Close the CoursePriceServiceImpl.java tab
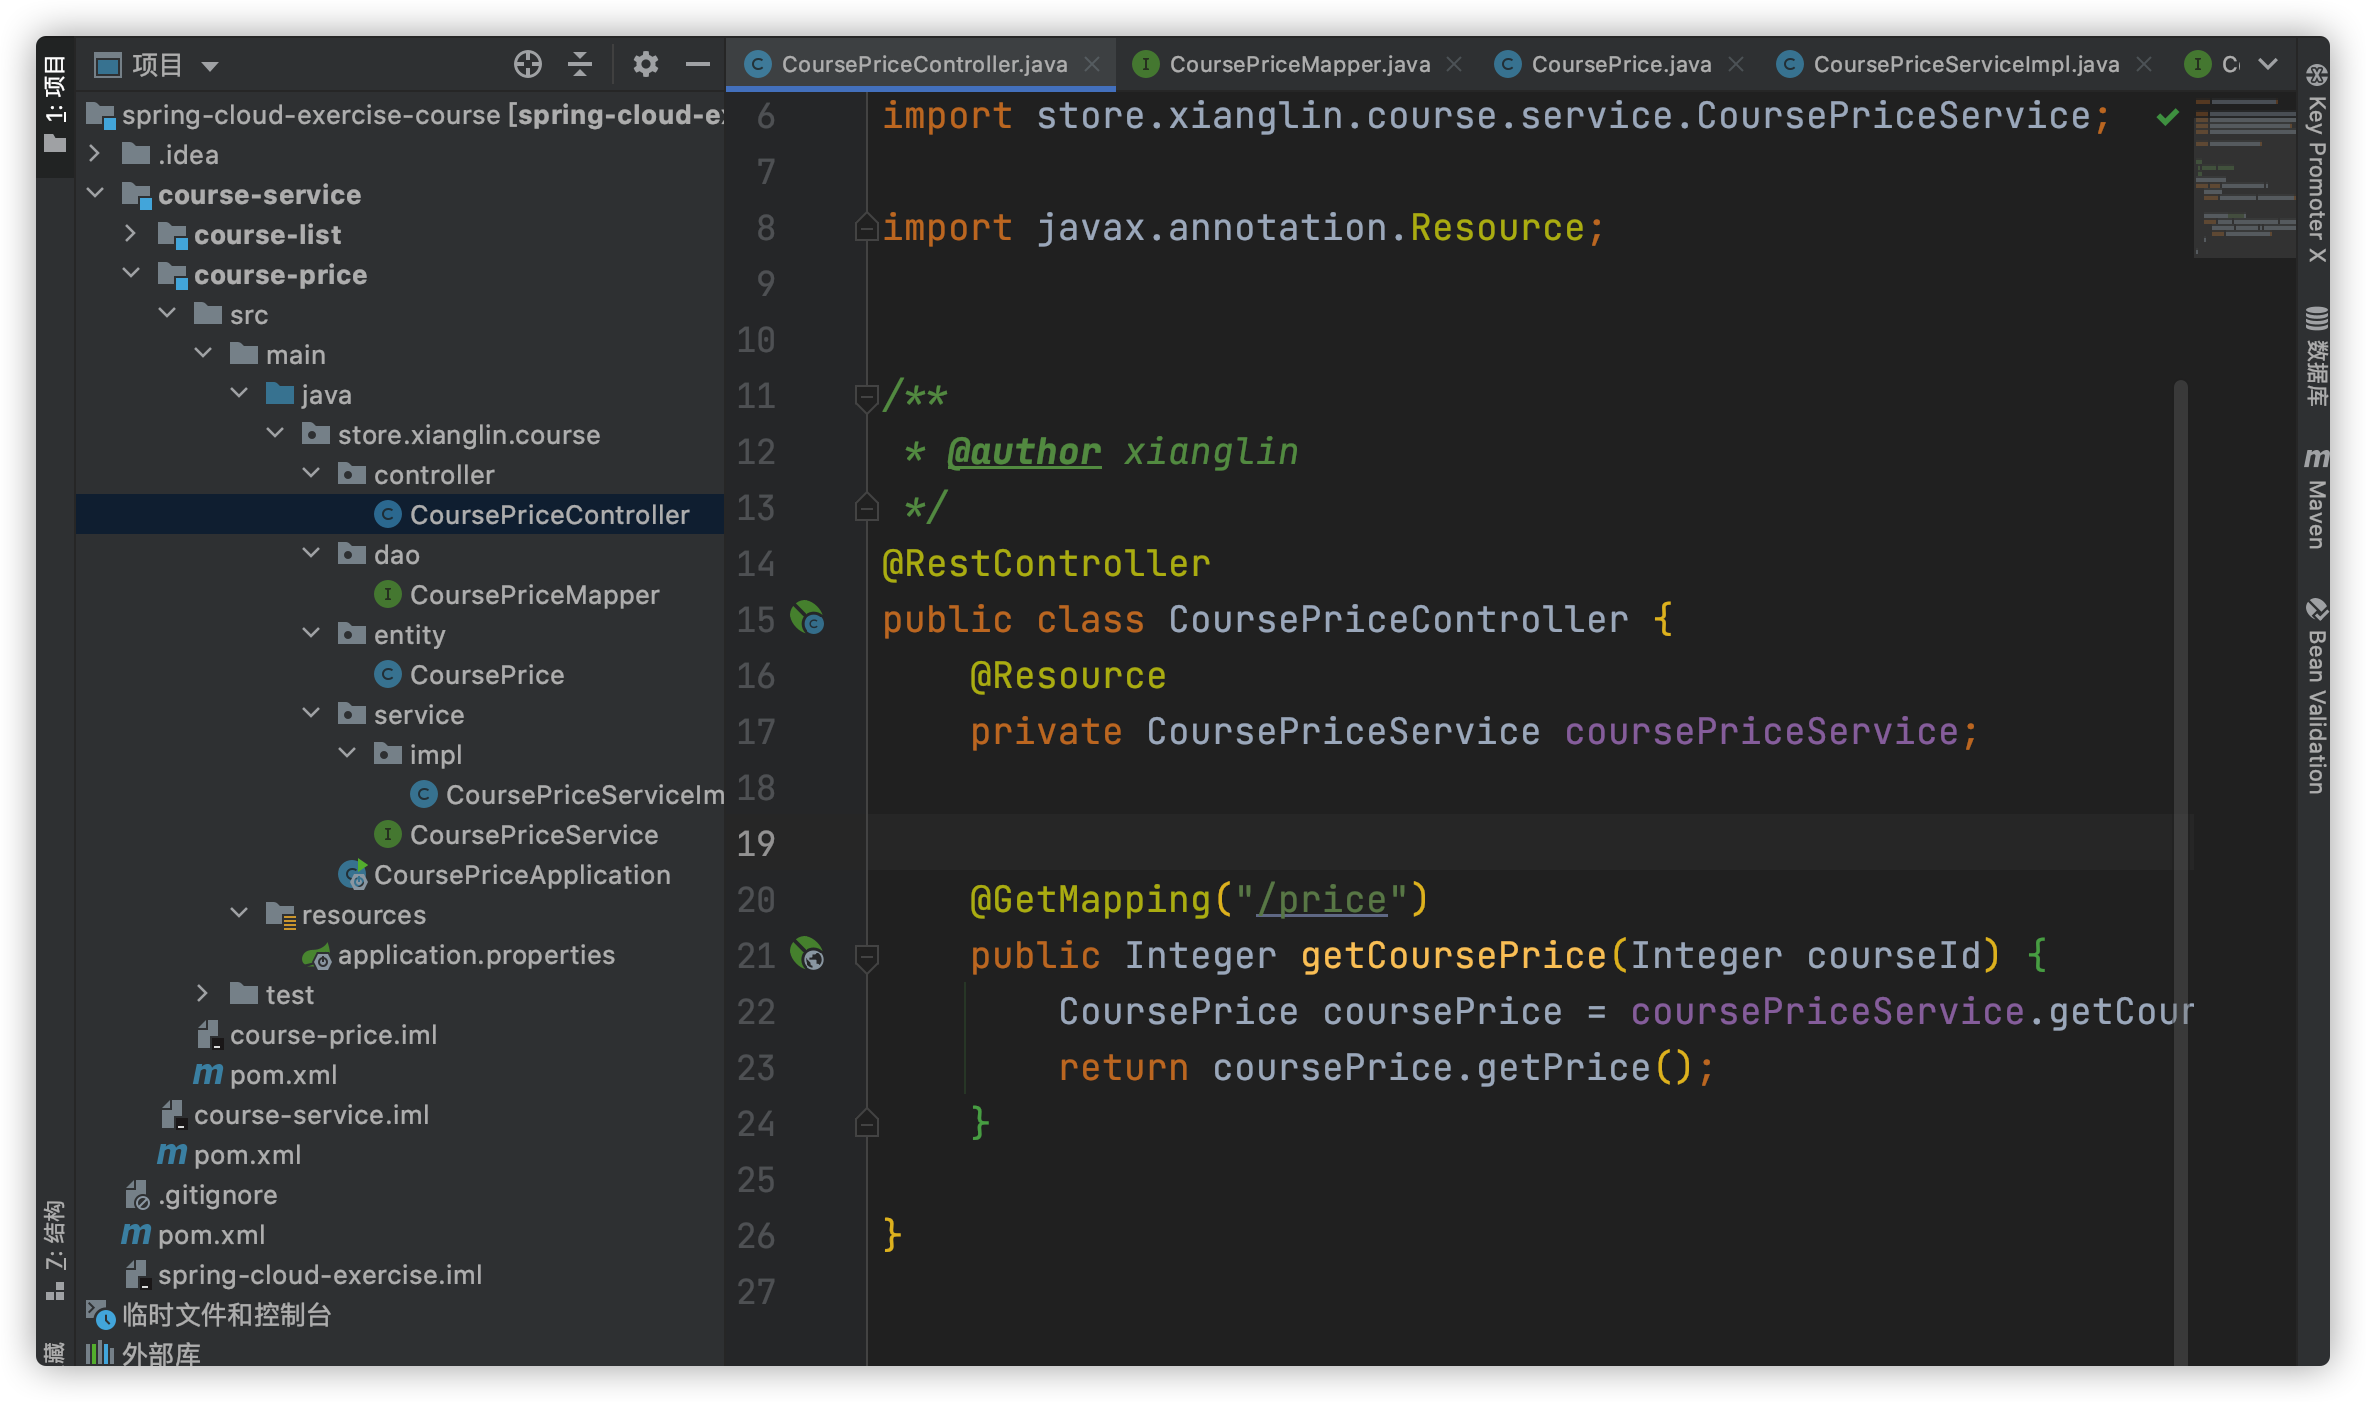 click(x=2143, y=65)
